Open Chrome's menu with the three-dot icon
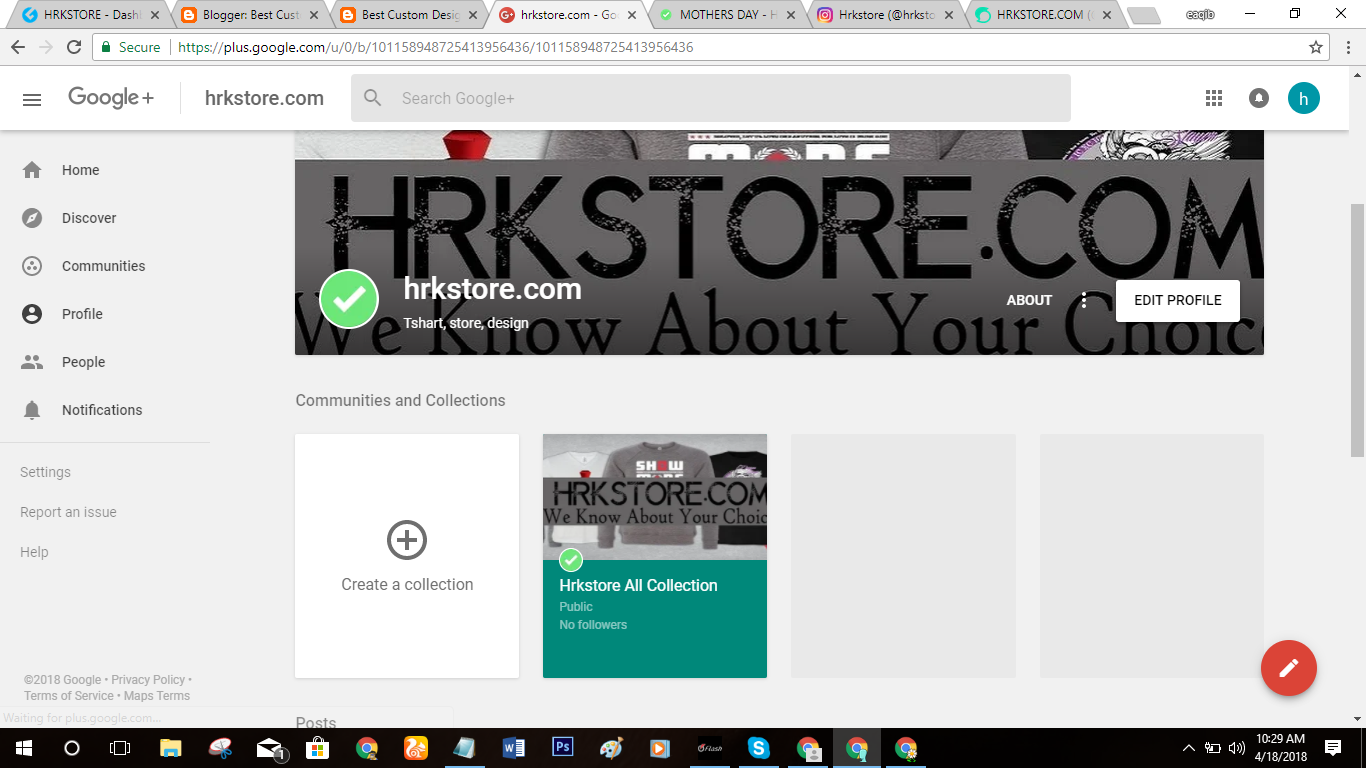 [x=1348, y=46]
